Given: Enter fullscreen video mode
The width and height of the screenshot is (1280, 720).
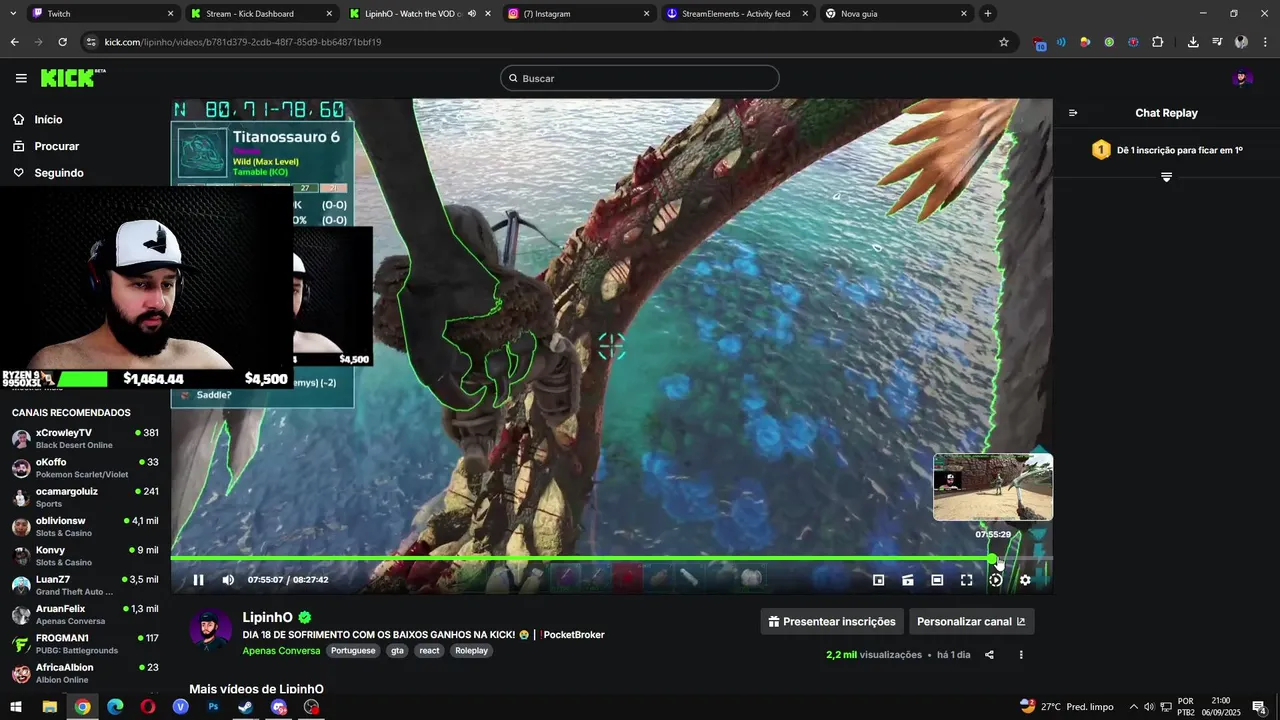Looking at the screenshot, I should pyautogui.click(x=967, y=580).
